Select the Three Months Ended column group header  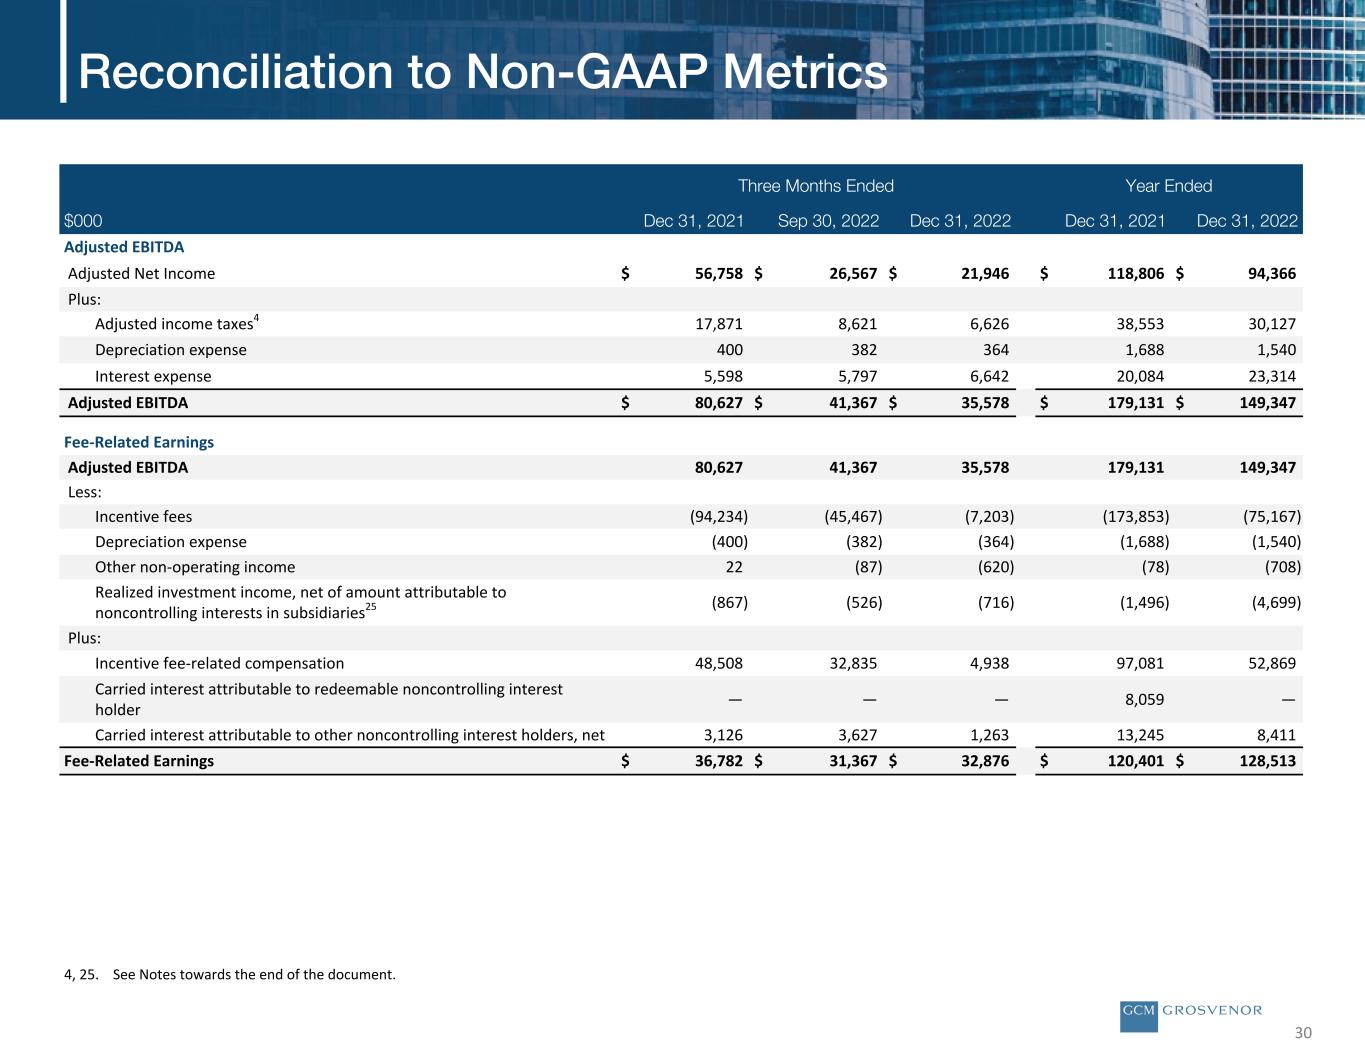[x=815, y=186]
